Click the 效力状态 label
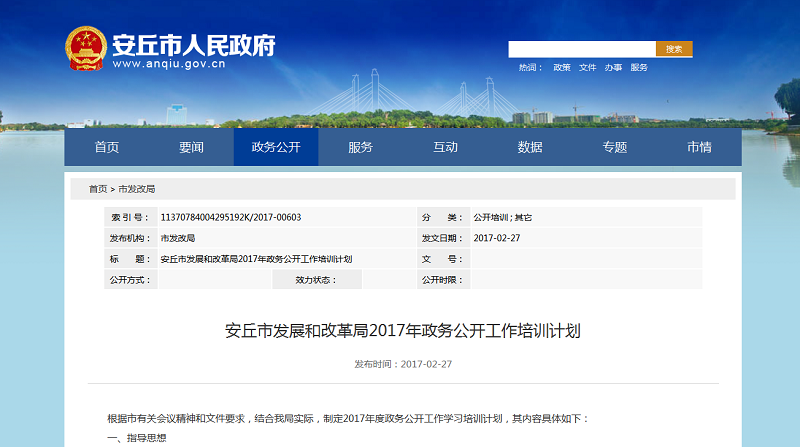 point(316,280)
